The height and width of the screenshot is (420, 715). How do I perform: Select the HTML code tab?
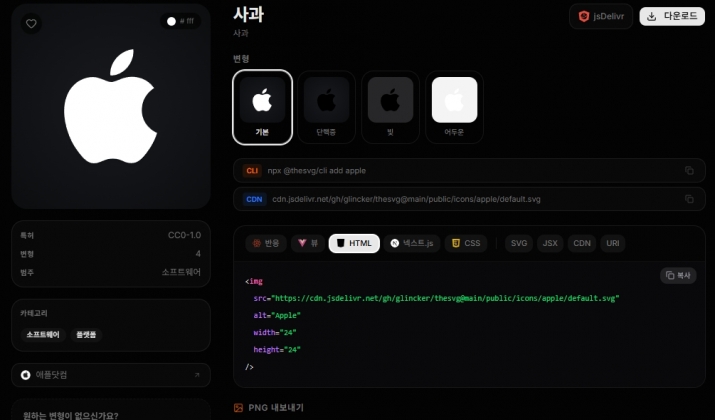tap(354, 243)
